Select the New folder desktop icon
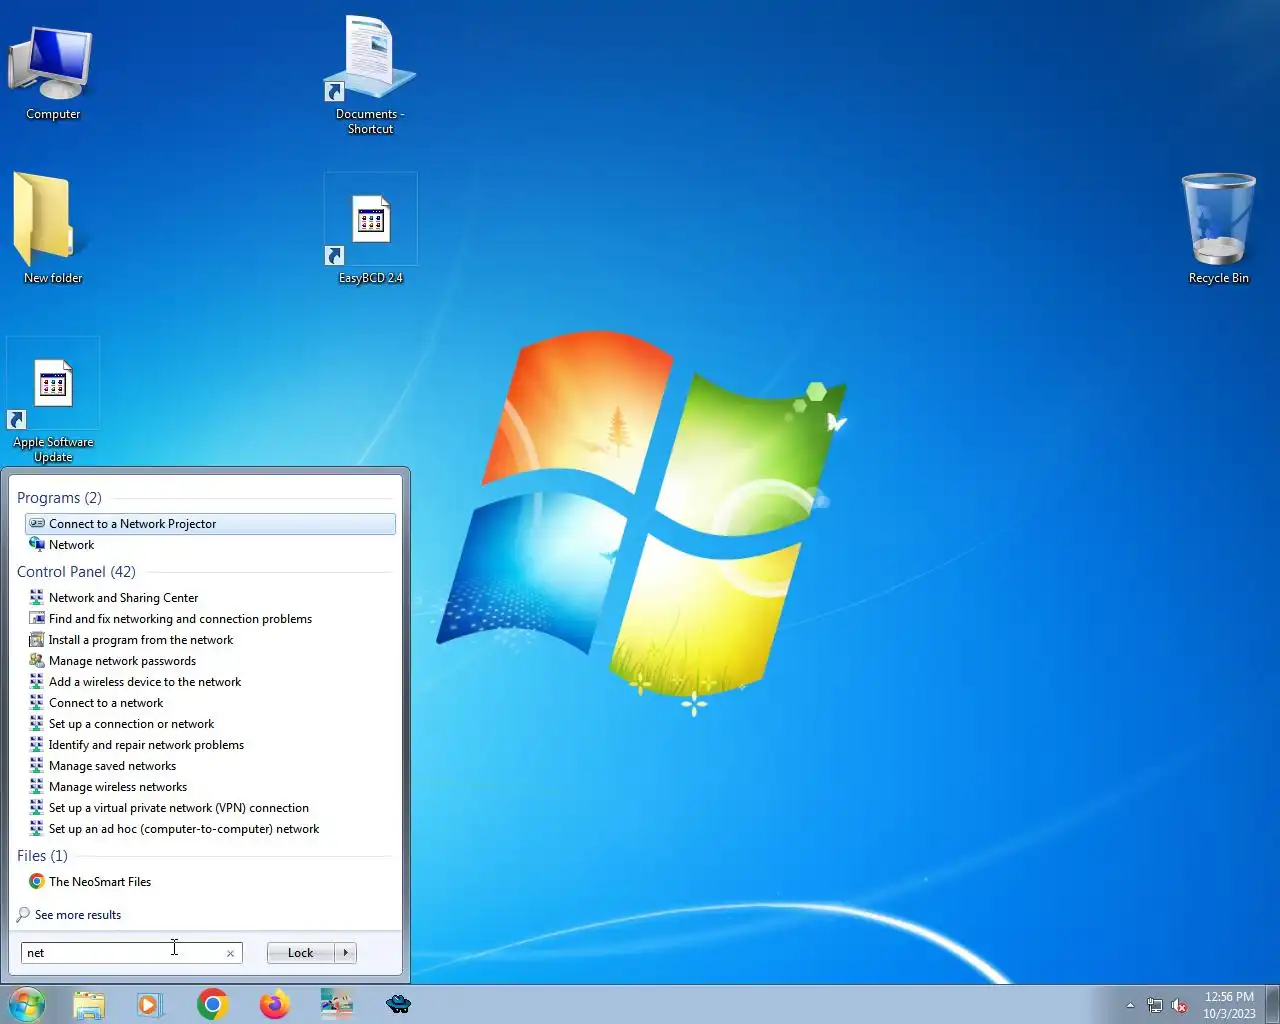Image resolution: width=1280 pixels, height=1024 pixels. [52, 228]
